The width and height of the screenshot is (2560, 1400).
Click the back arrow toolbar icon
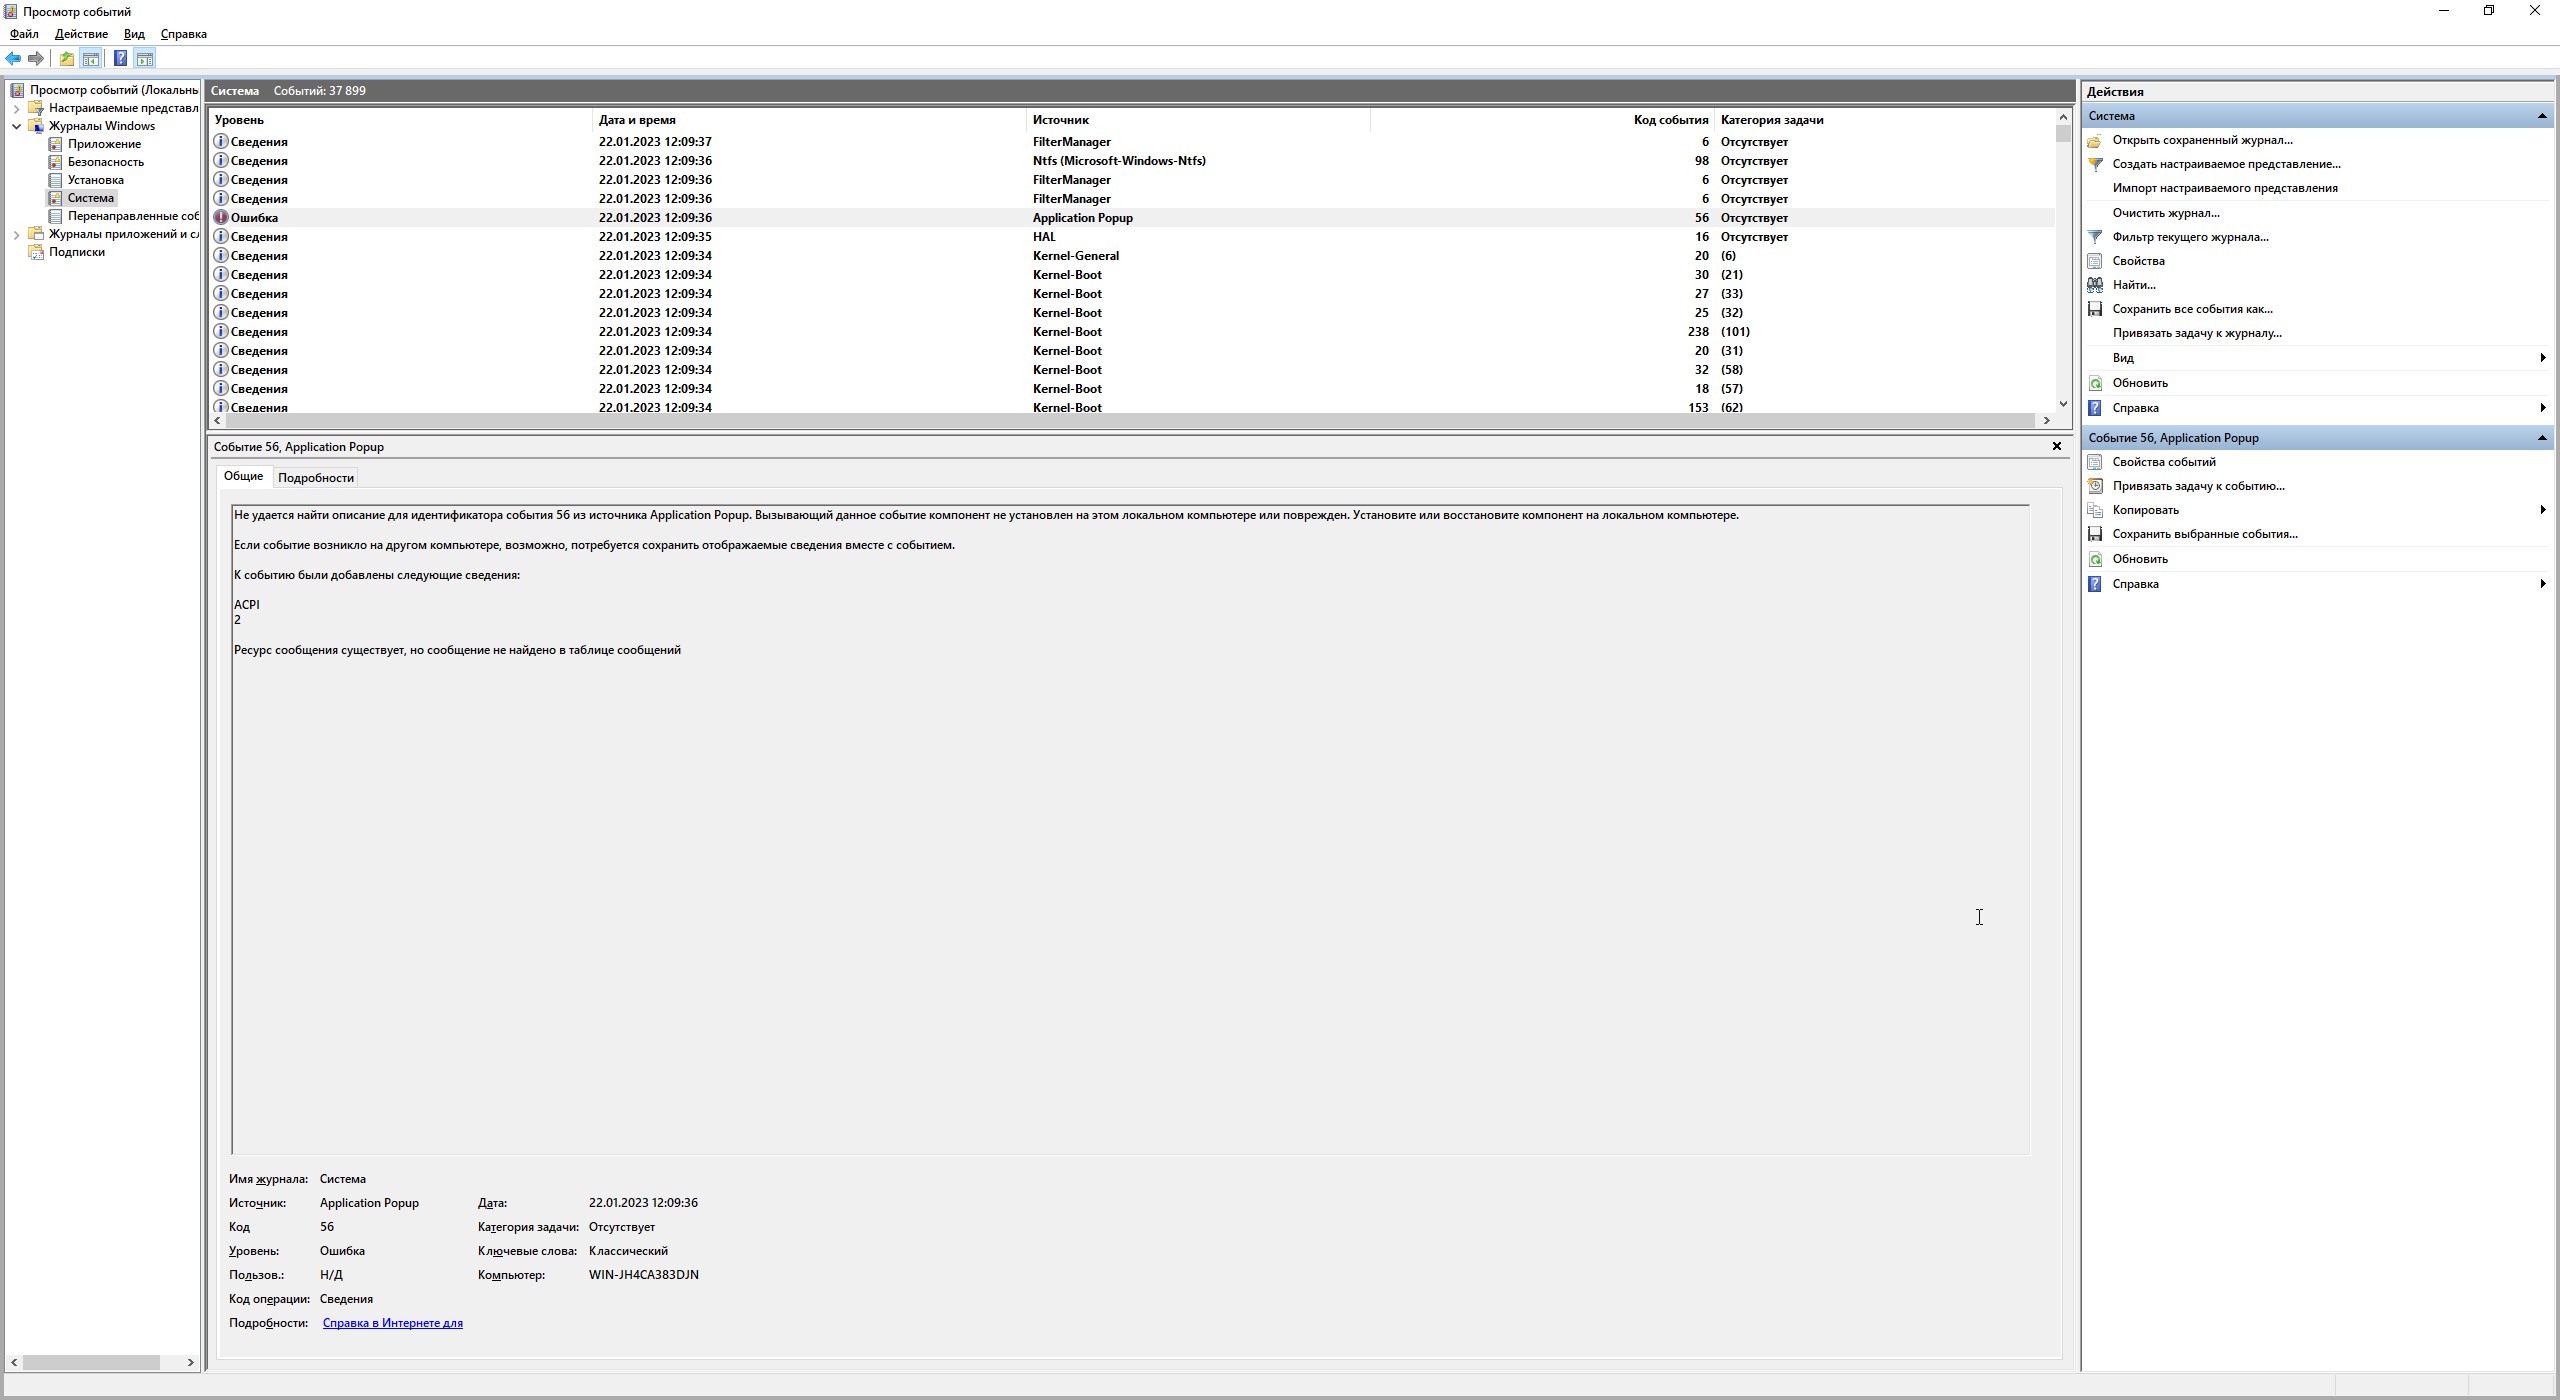(x=13, y=59)
